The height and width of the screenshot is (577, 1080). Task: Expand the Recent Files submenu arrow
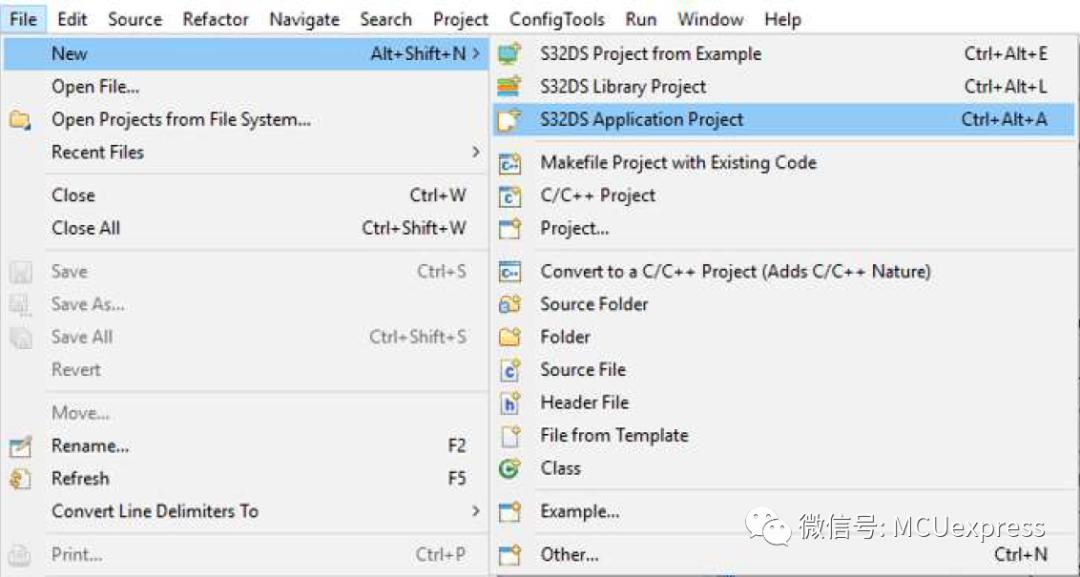point(475,151)
